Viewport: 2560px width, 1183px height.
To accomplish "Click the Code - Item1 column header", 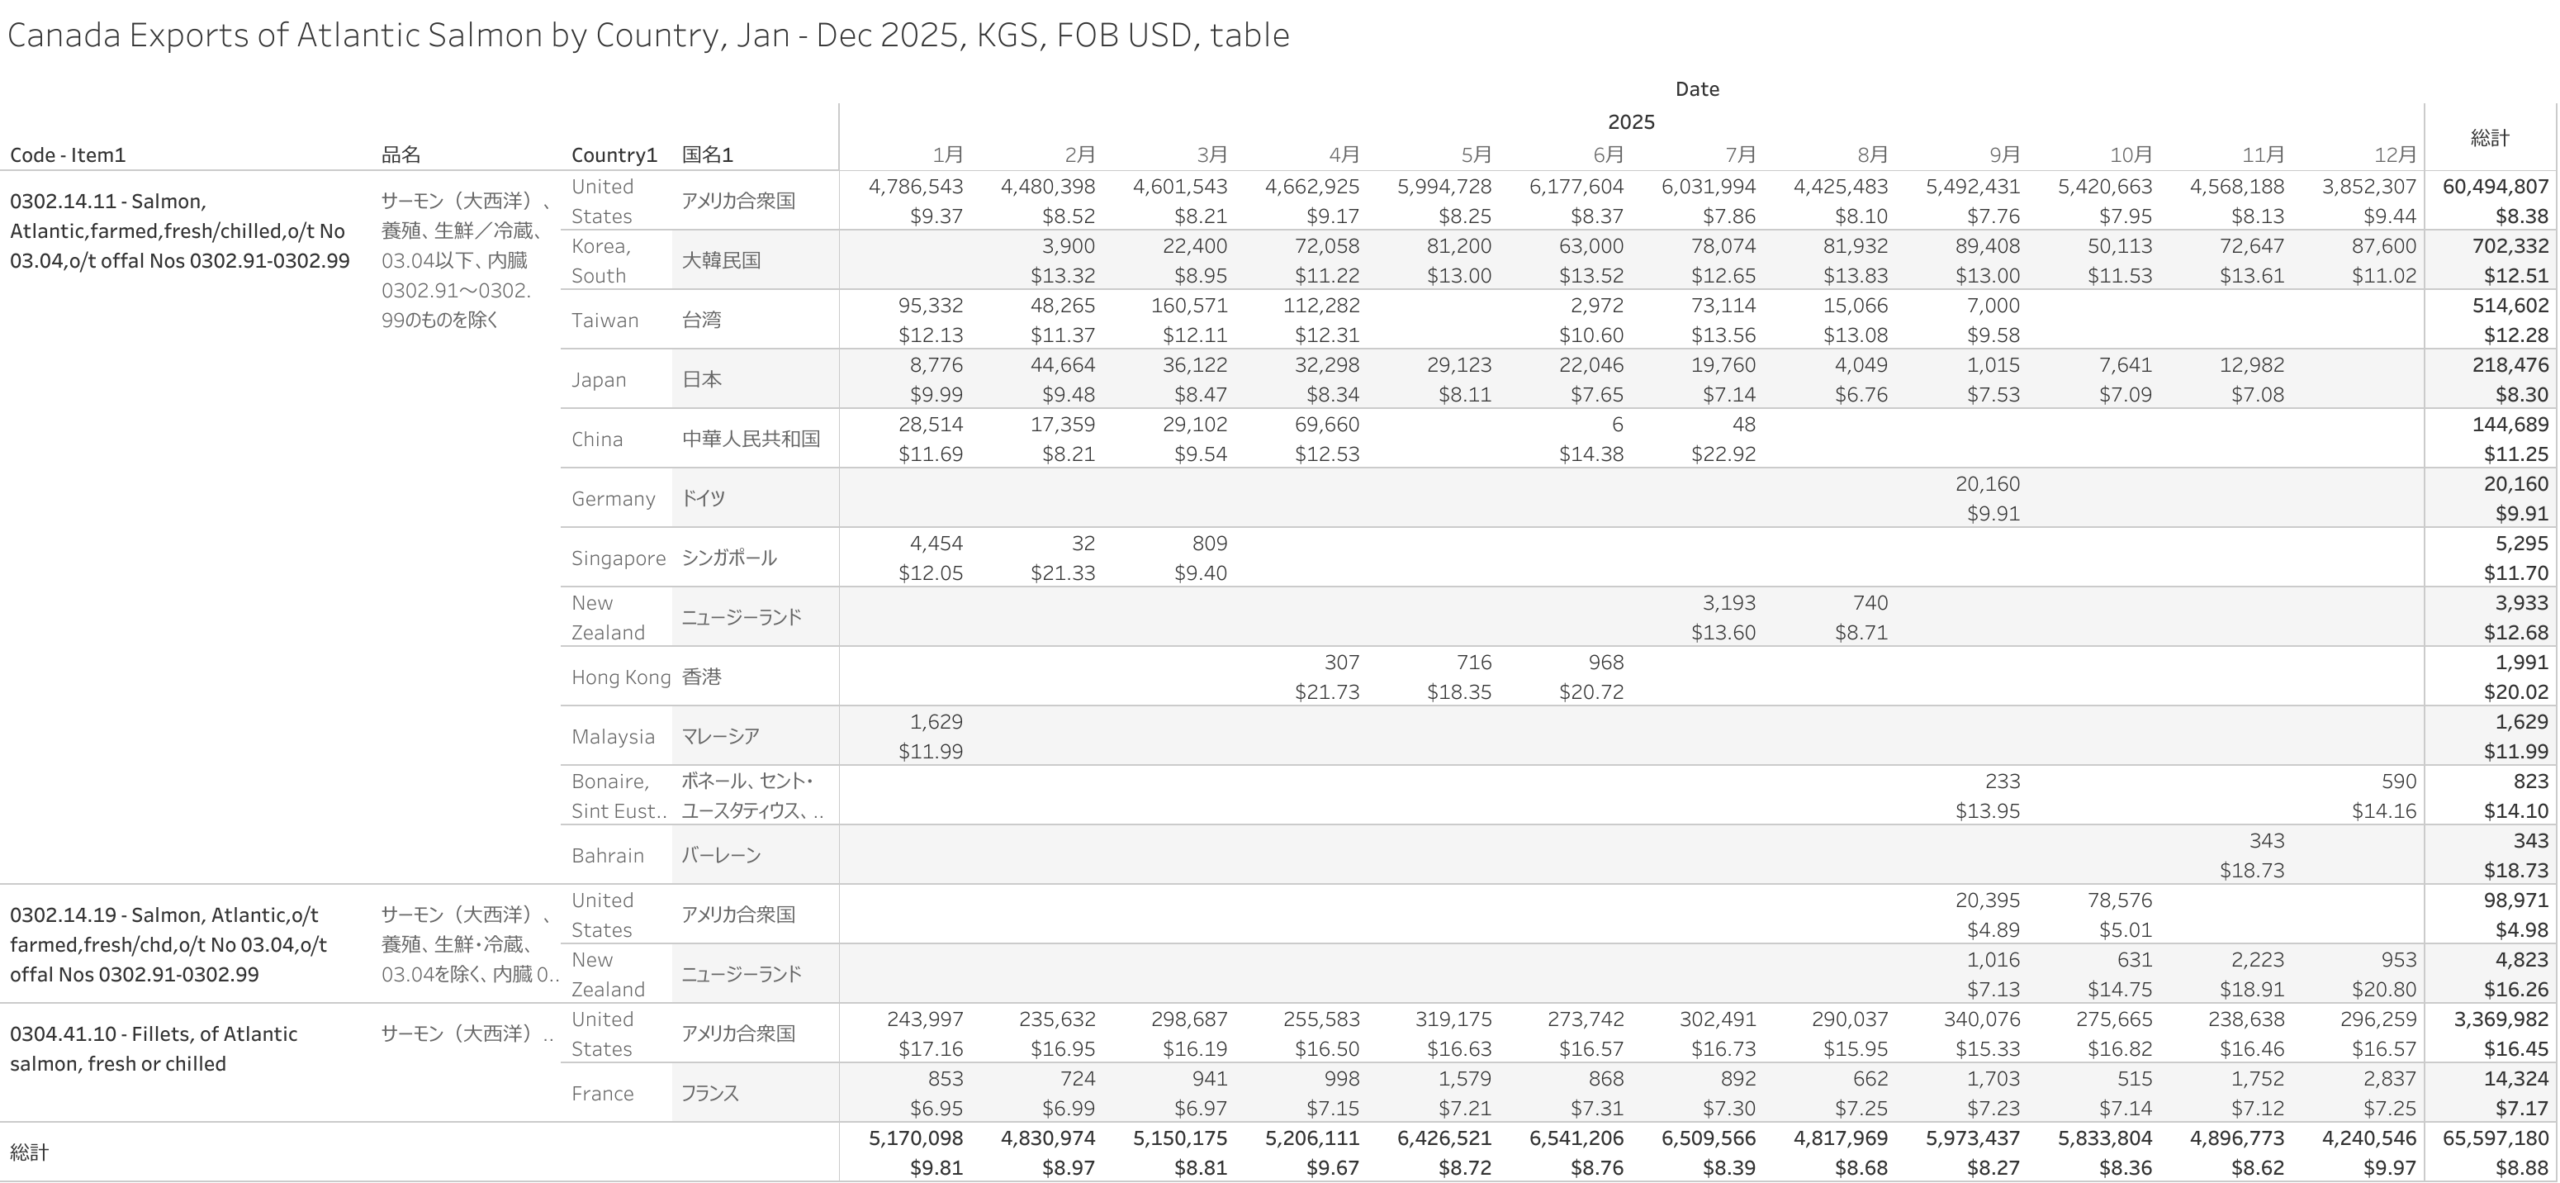I will 68,155.
